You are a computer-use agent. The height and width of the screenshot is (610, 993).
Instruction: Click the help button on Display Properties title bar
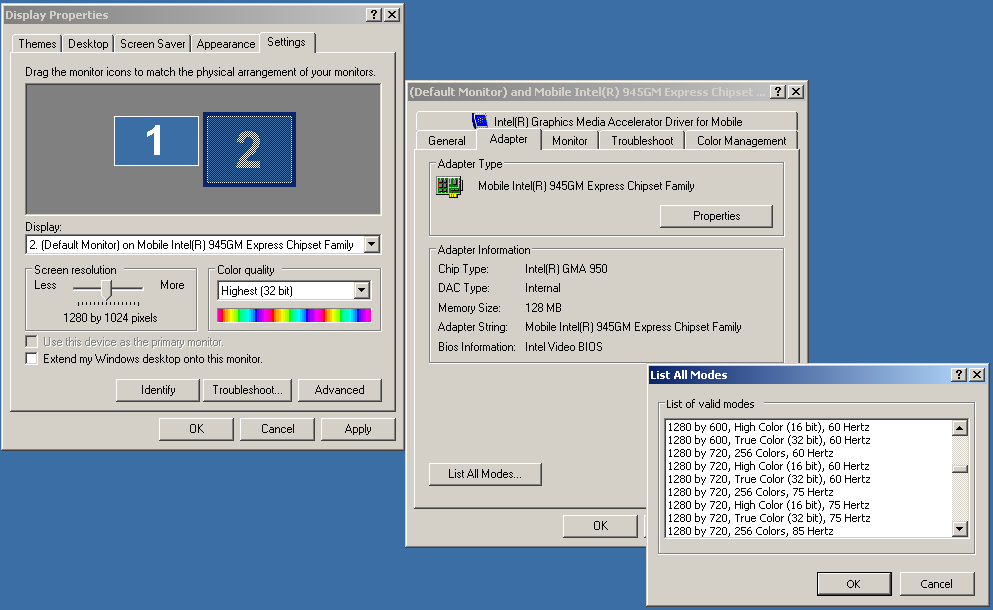(374, 15)
